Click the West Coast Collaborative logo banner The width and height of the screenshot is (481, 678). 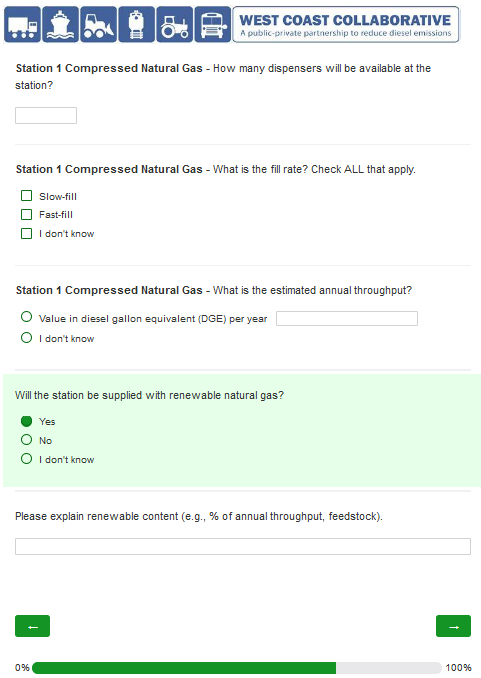tap(346, 25)
